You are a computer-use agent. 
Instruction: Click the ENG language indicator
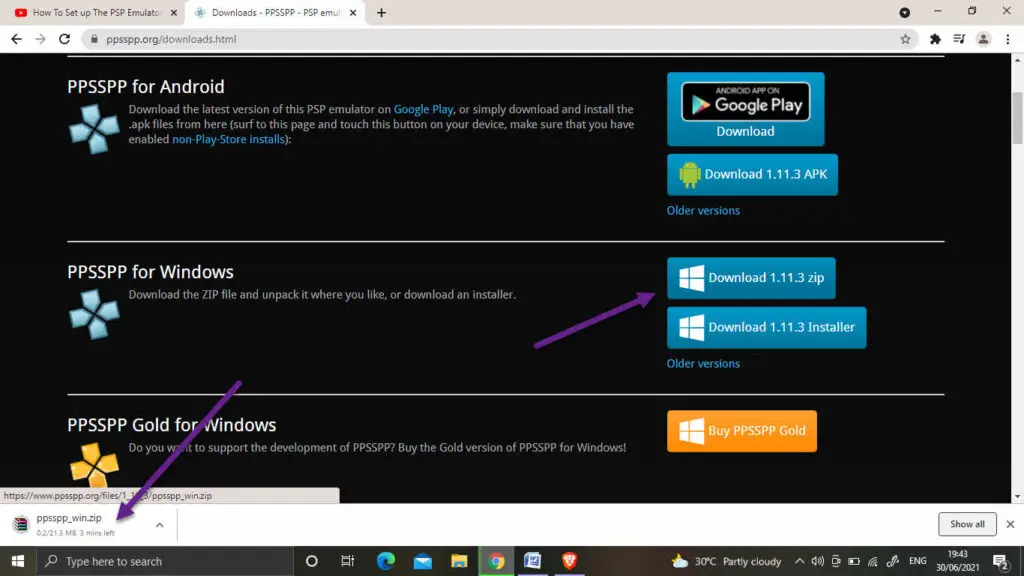coord(918,561)
